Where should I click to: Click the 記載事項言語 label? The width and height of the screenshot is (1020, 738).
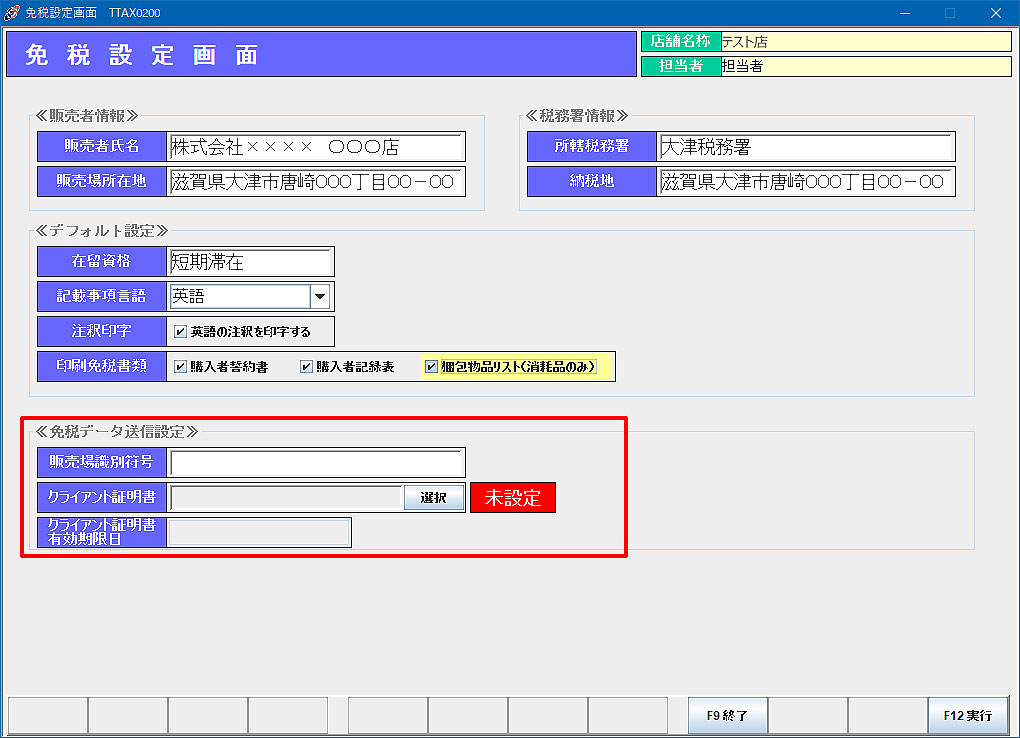point(102,297)
